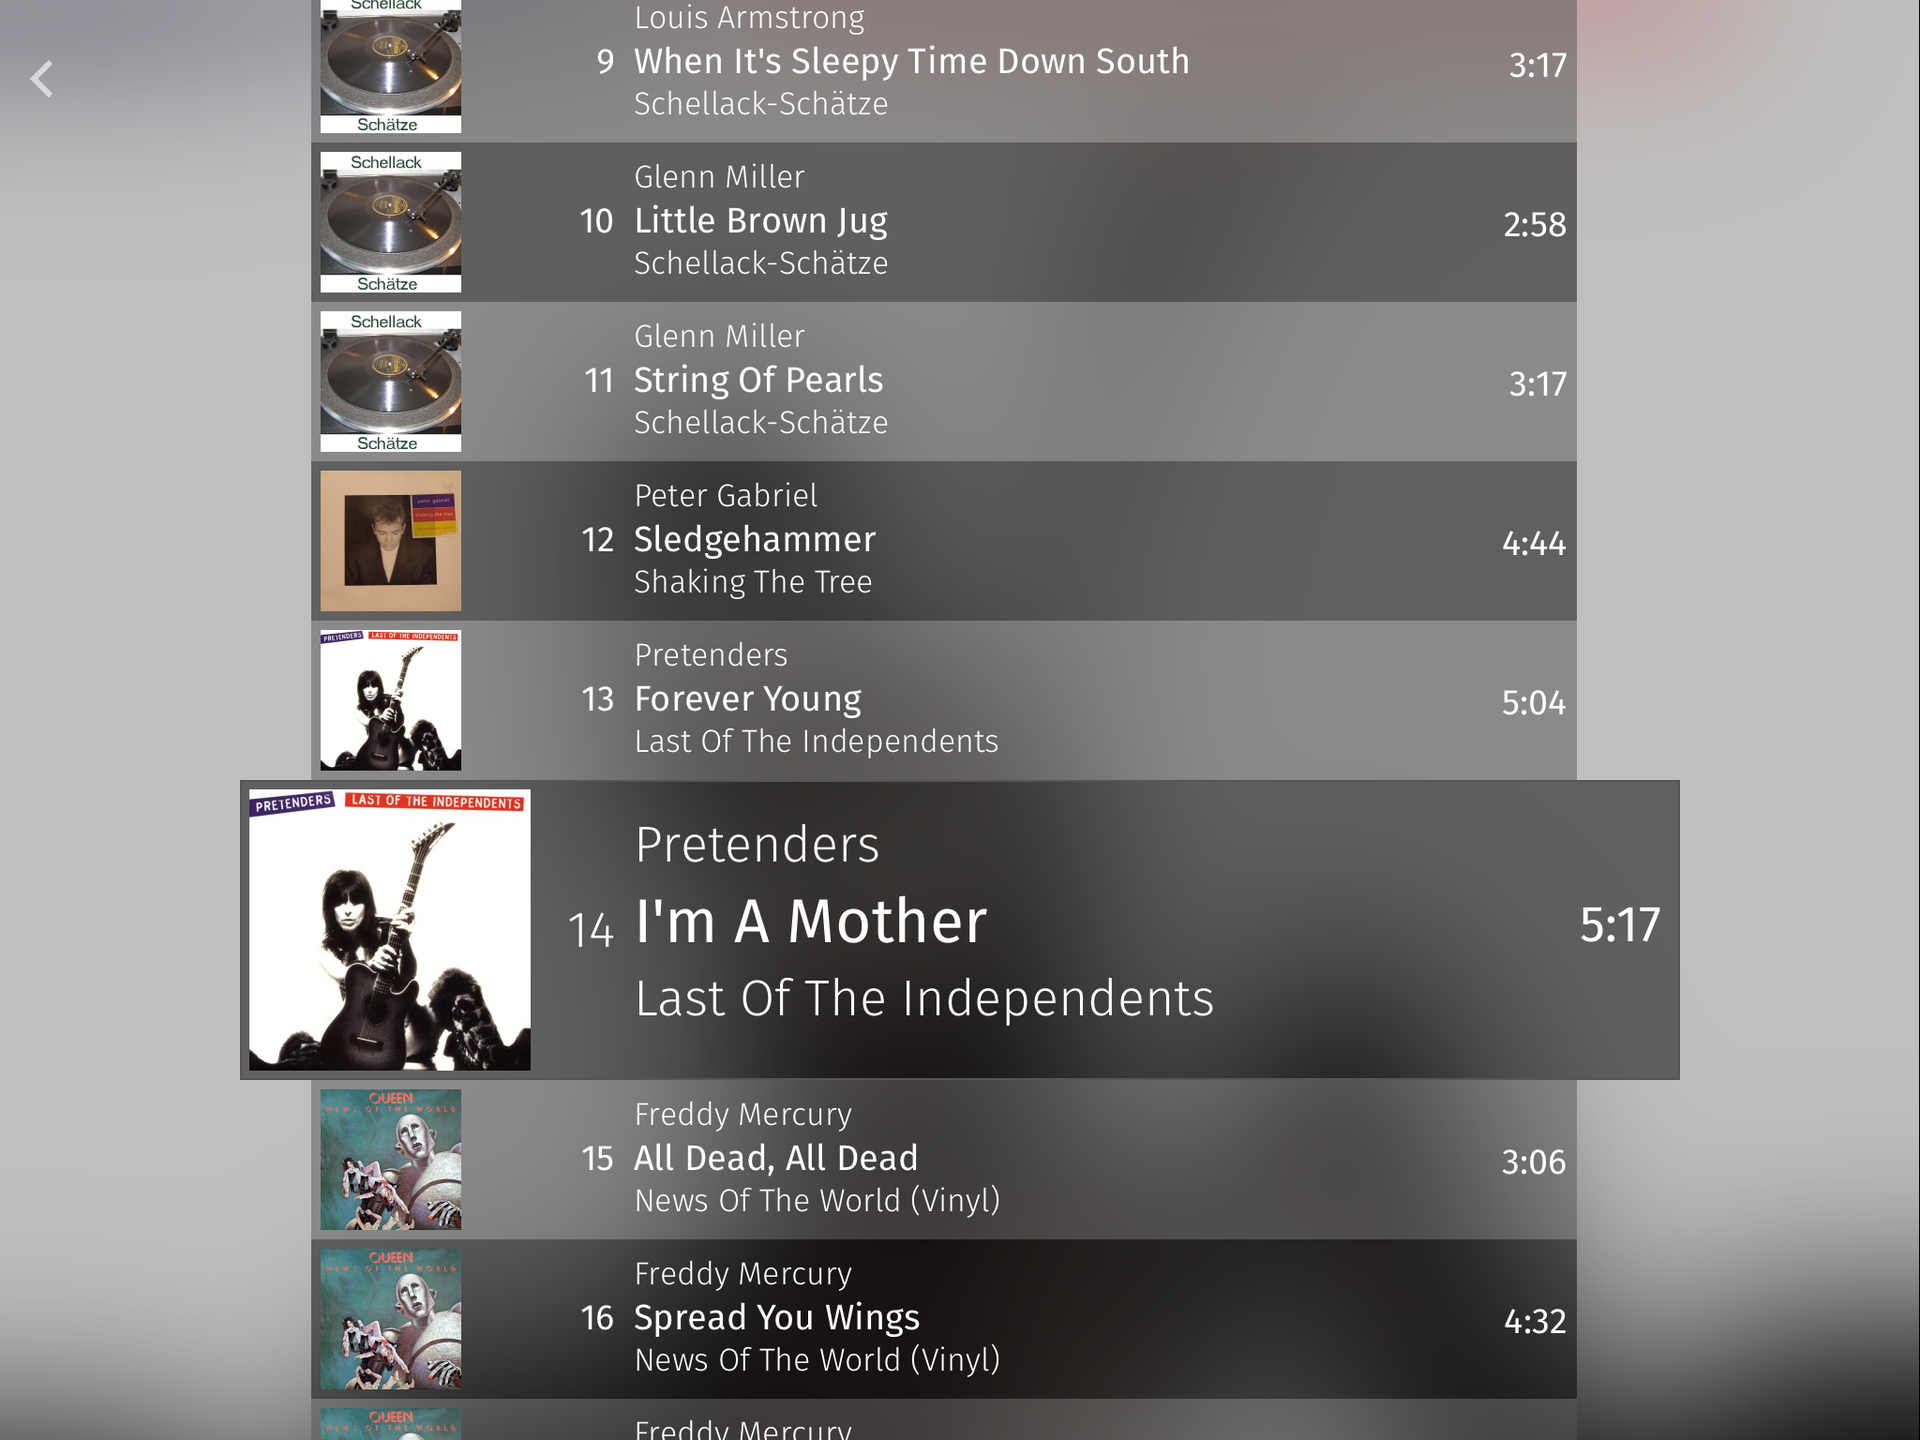Viewport: 1920px width, 1440px height.
Task: Select the large Pretenders album cover
Action: (390, 930)
